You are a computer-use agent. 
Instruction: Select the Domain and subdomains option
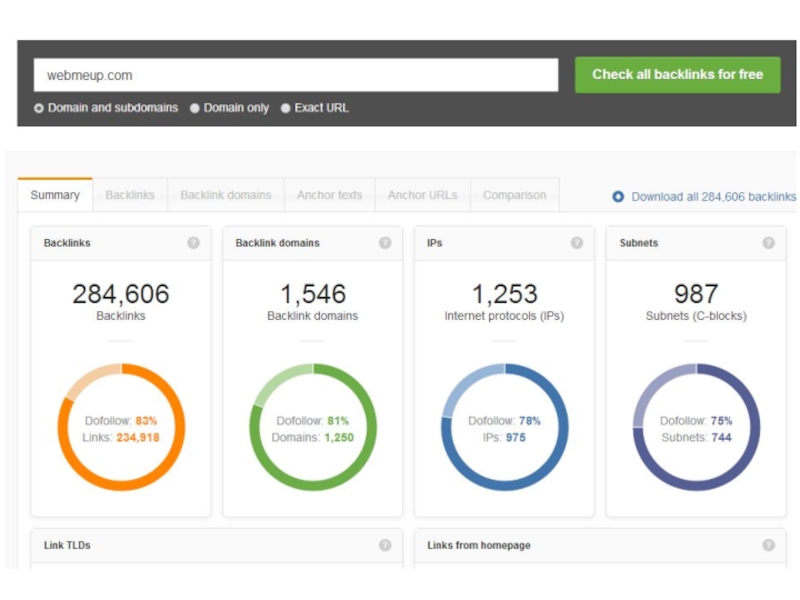point(39,108)
